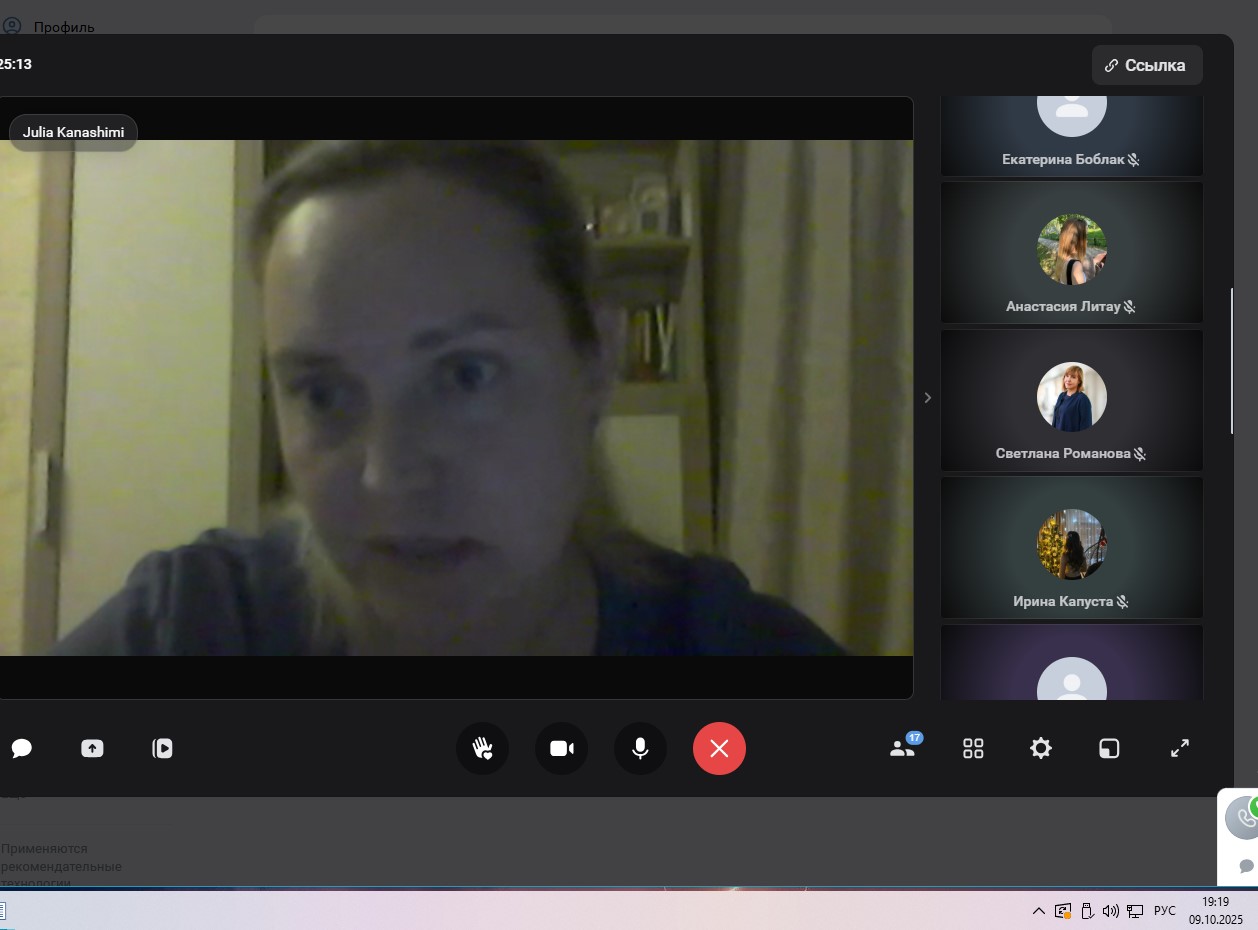The image size is (1258, 930).
Task: Enter fullscreen mode with arrows icon
Action: pos(1180,748)
